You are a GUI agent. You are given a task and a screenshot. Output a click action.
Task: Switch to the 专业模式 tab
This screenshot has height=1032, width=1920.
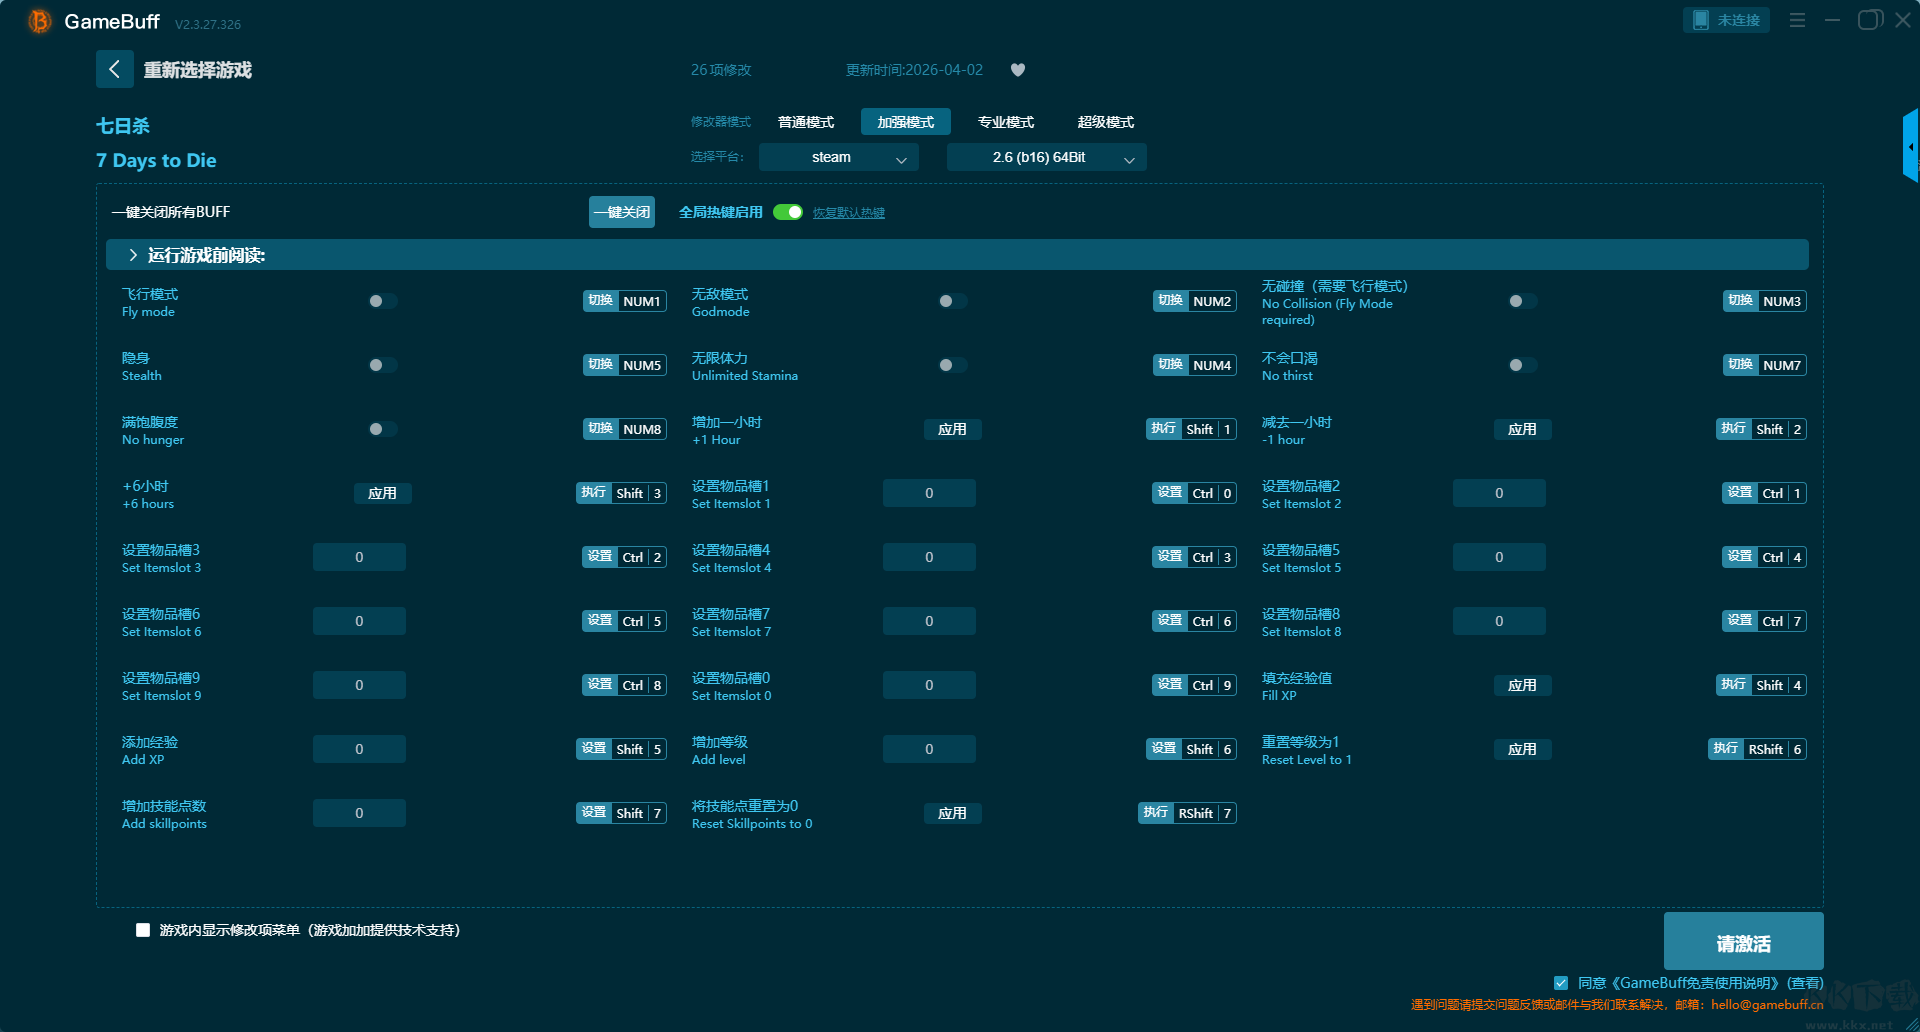1005,122
